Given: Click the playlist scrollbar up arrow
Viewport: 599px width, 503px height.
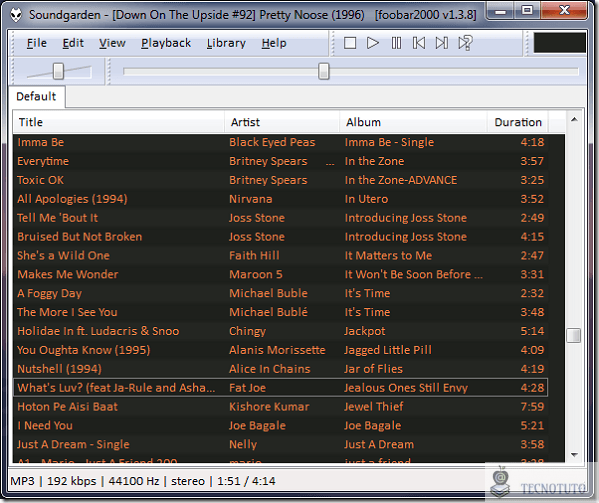Looking at the screenshot, I should point(574,120).
